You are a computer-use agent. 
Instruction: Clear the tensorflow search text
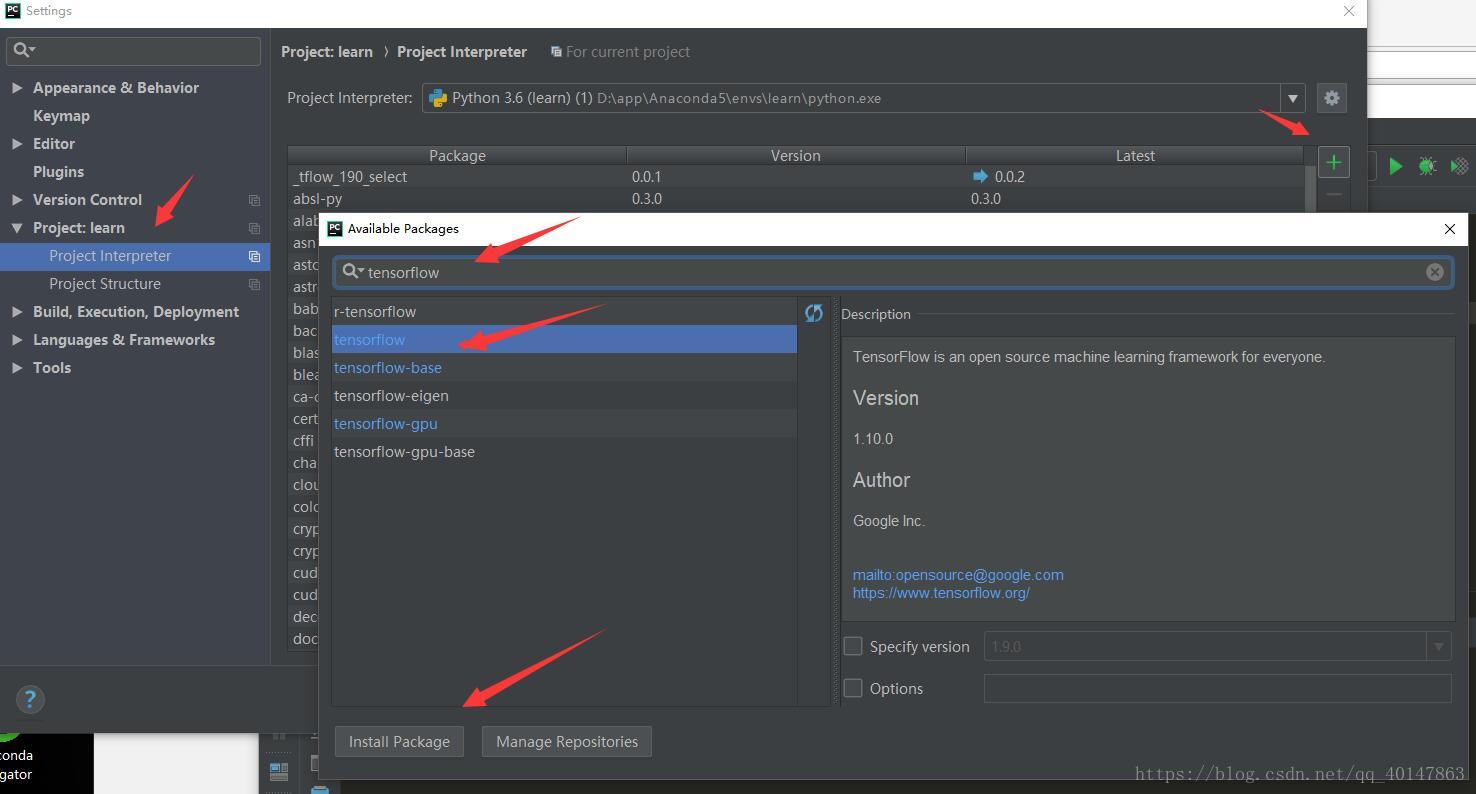click(x=1434, y=272)
